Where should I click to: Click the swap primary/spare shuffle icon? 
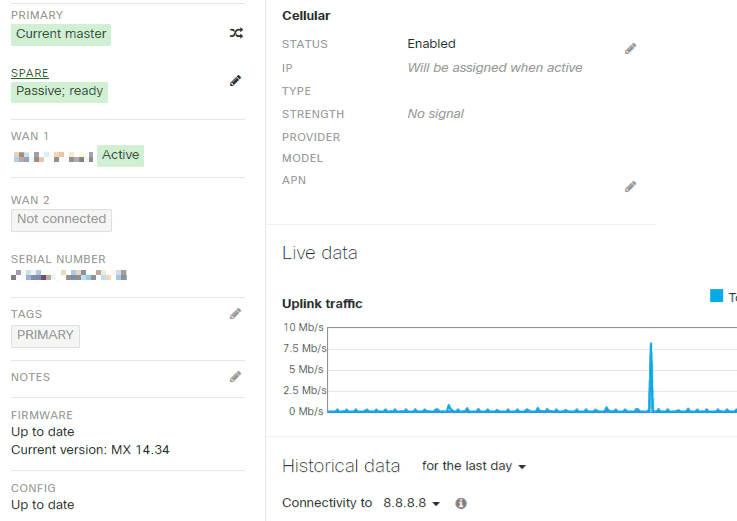[x=236, y=33]
